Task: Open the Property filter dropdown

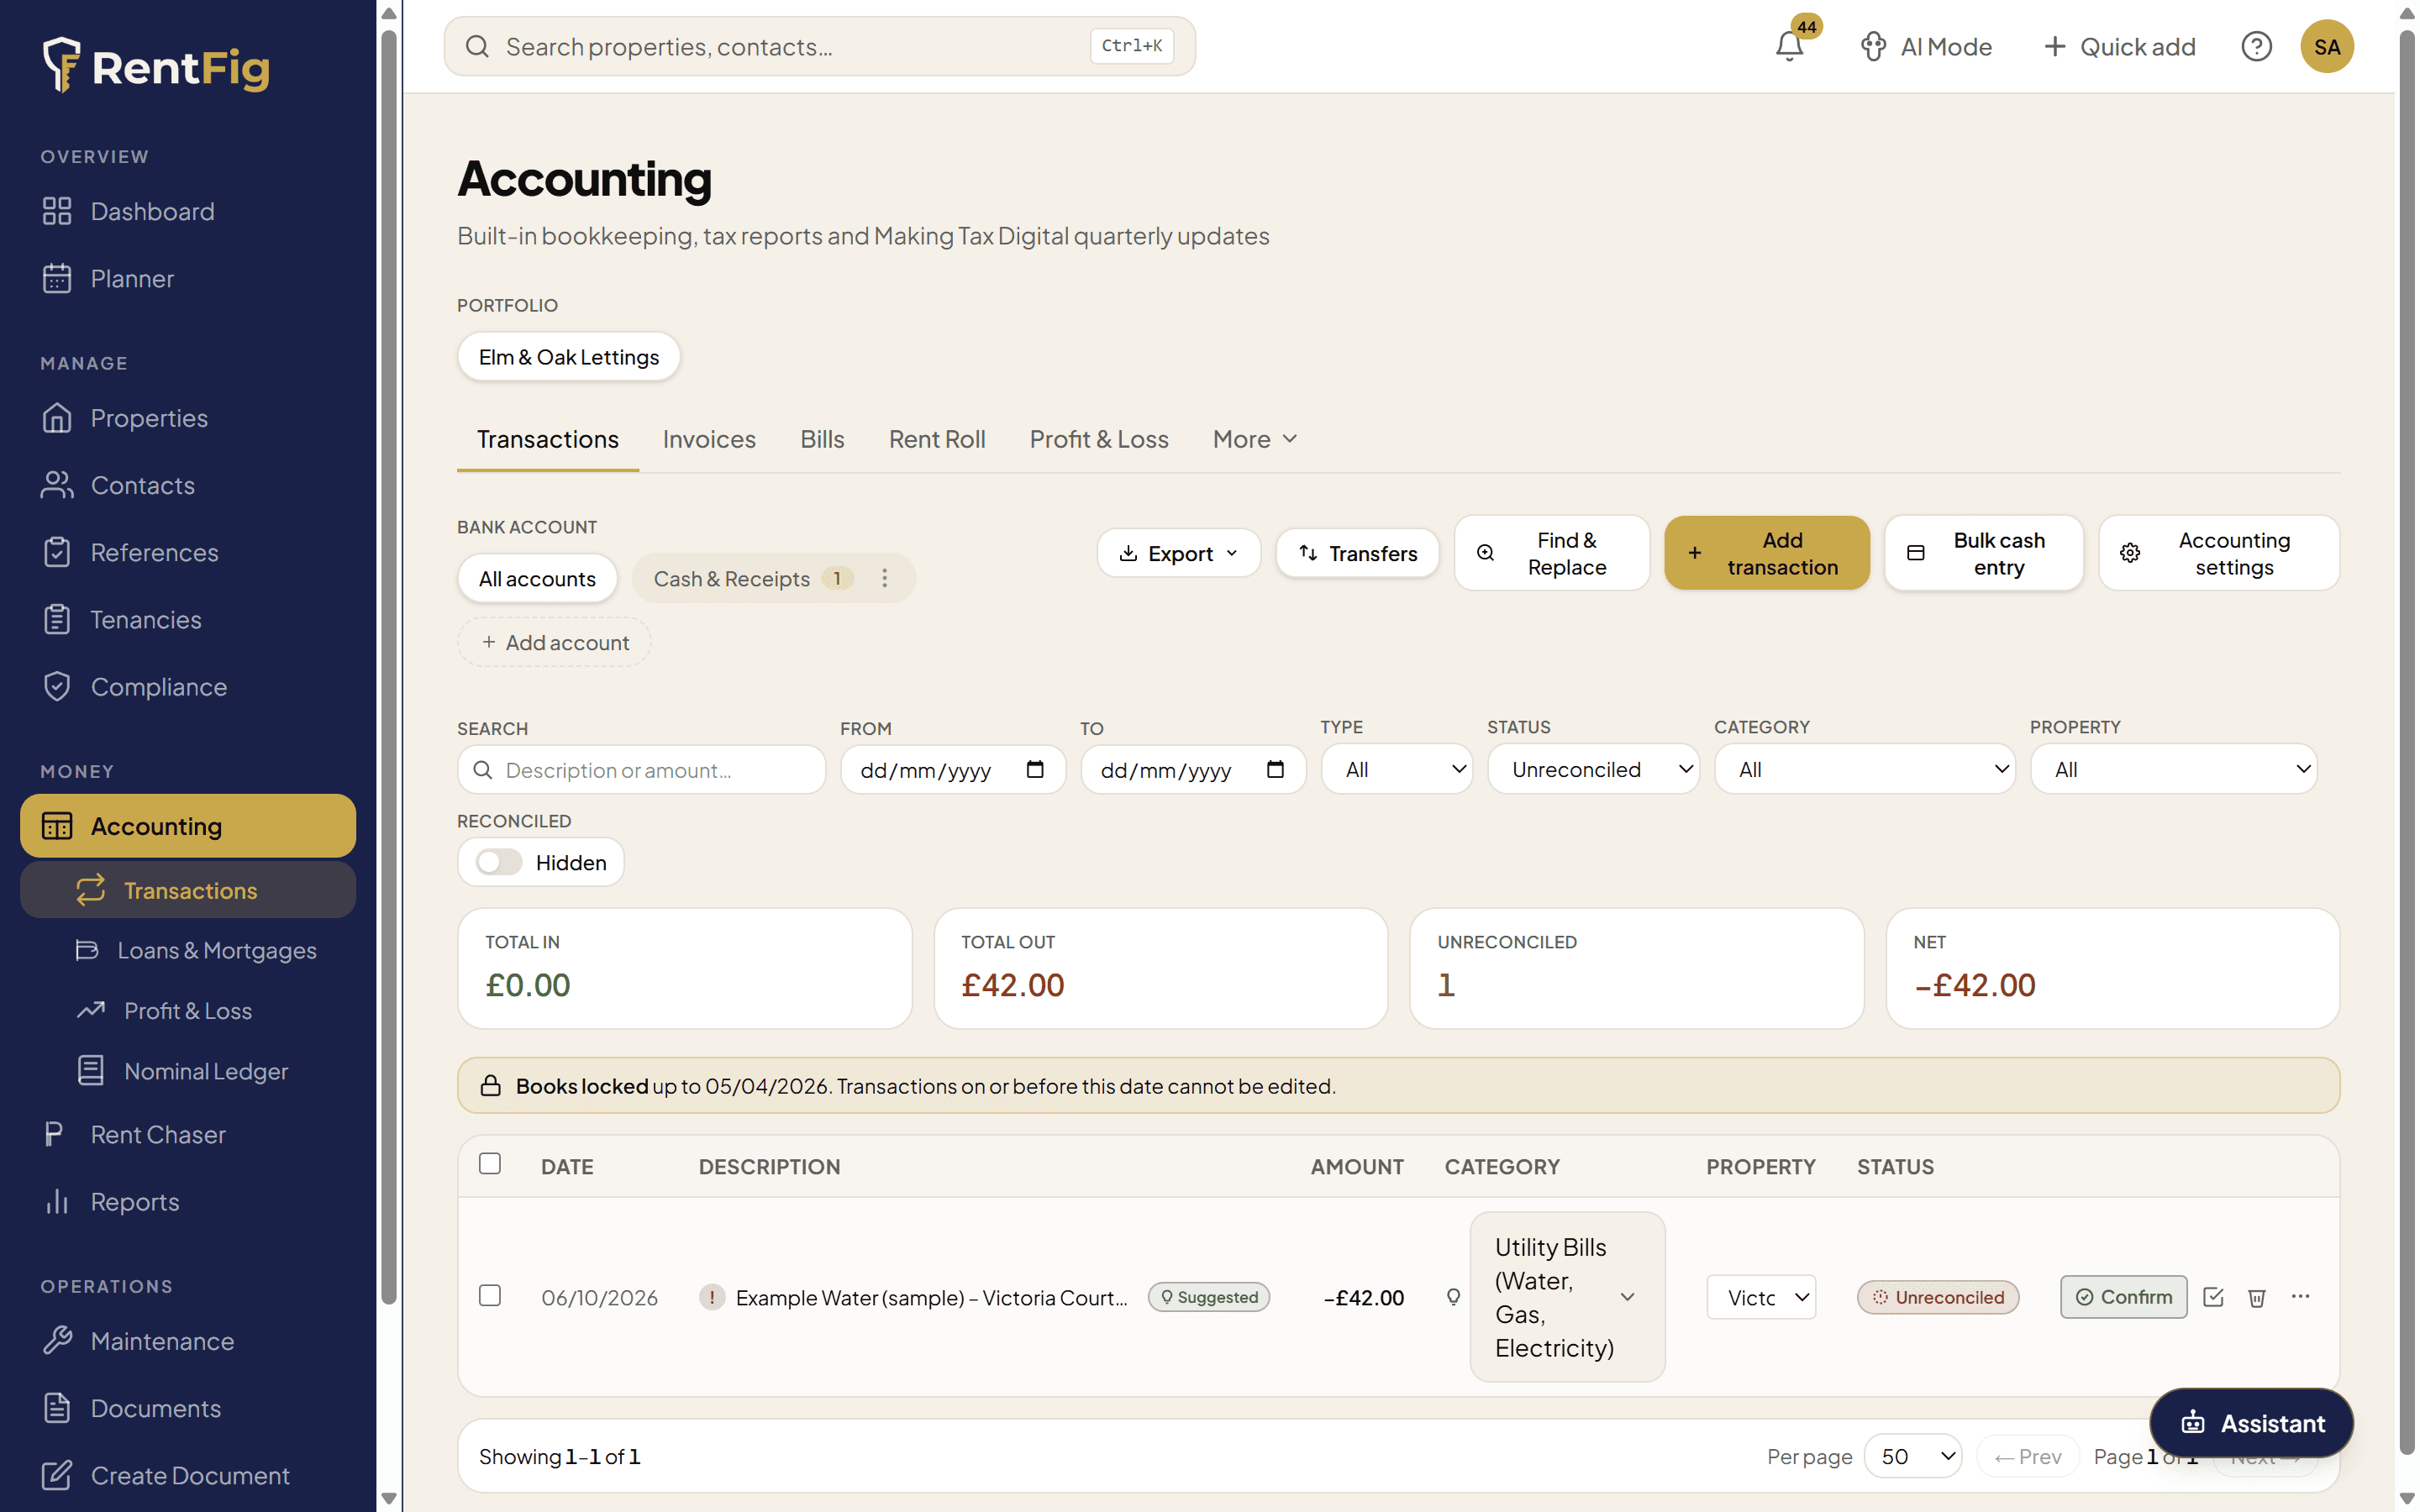Action: tap(2173, 769)
